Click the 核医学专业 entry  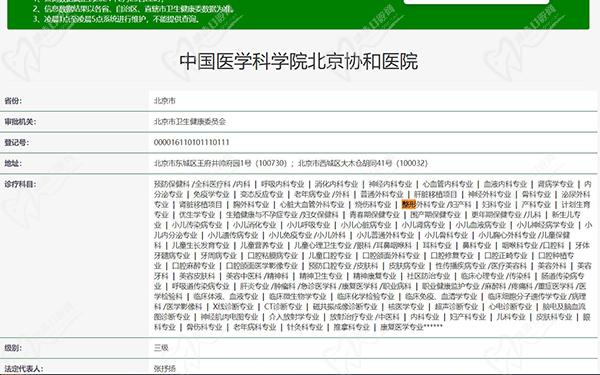[406, 307]
